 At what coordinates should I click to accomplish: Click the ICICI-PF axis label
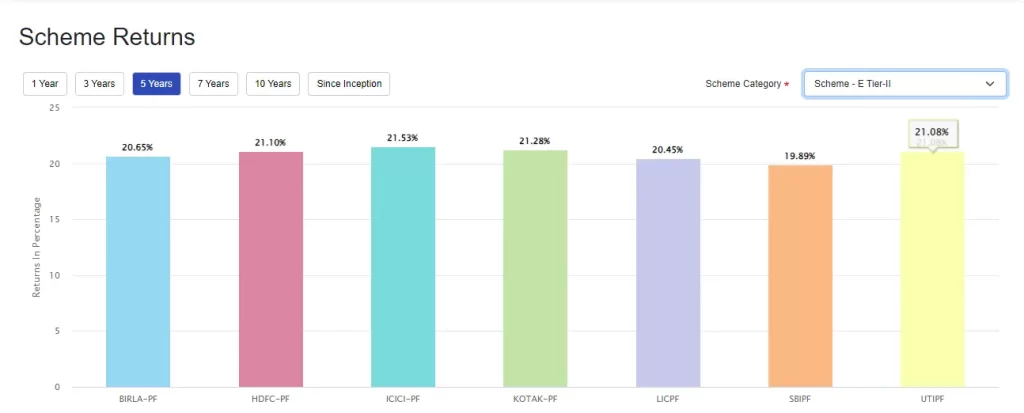tap(403, 398)
